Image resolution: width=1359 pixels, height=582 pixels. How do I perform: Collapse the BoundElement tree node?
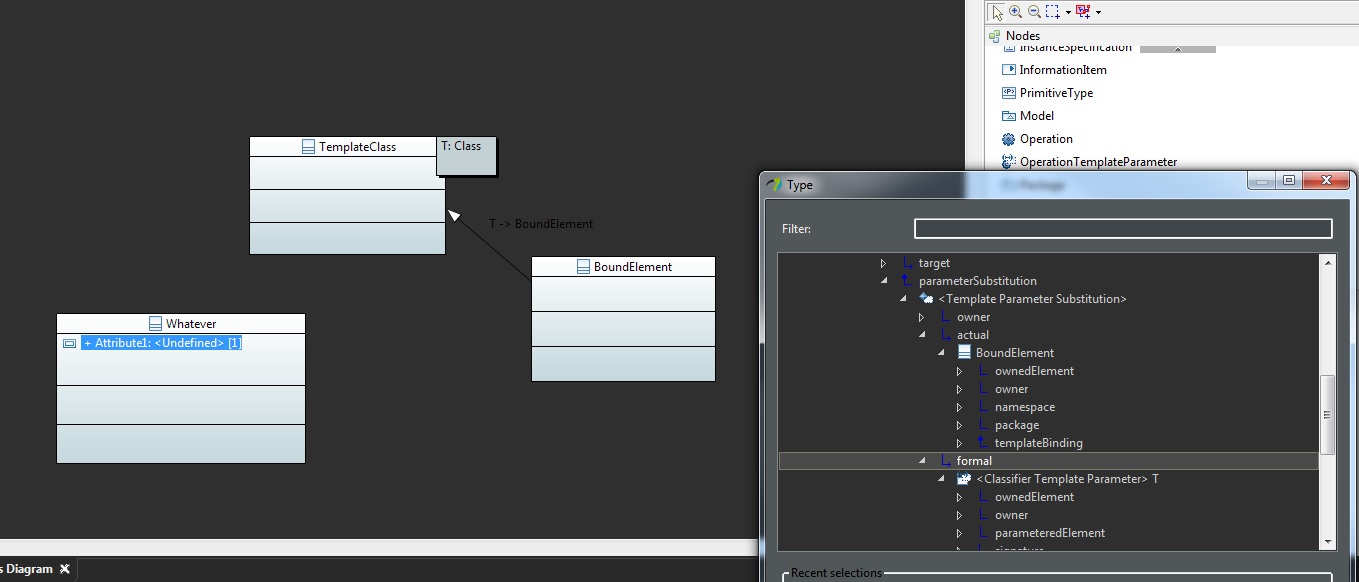pos(940,353)
